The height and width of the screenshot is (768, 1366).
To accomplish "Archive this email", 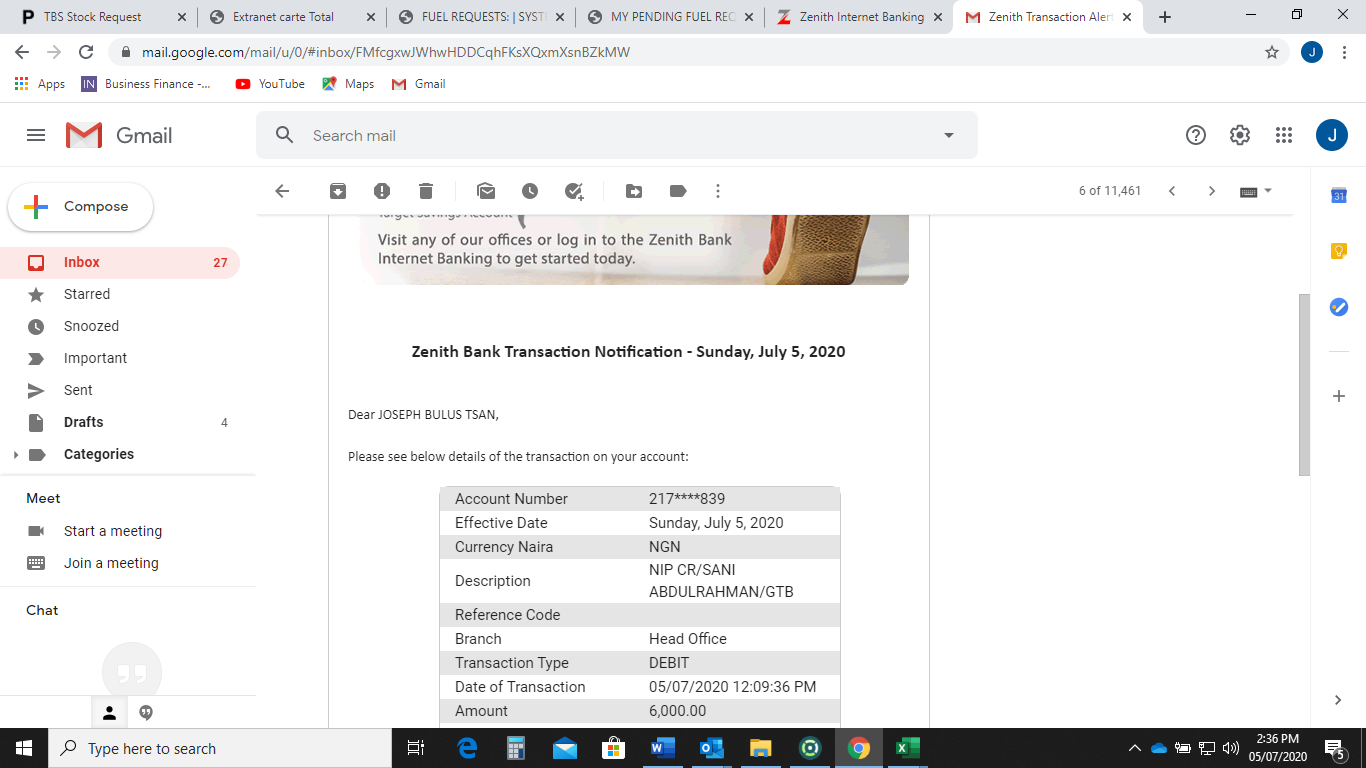I will 338,191.
